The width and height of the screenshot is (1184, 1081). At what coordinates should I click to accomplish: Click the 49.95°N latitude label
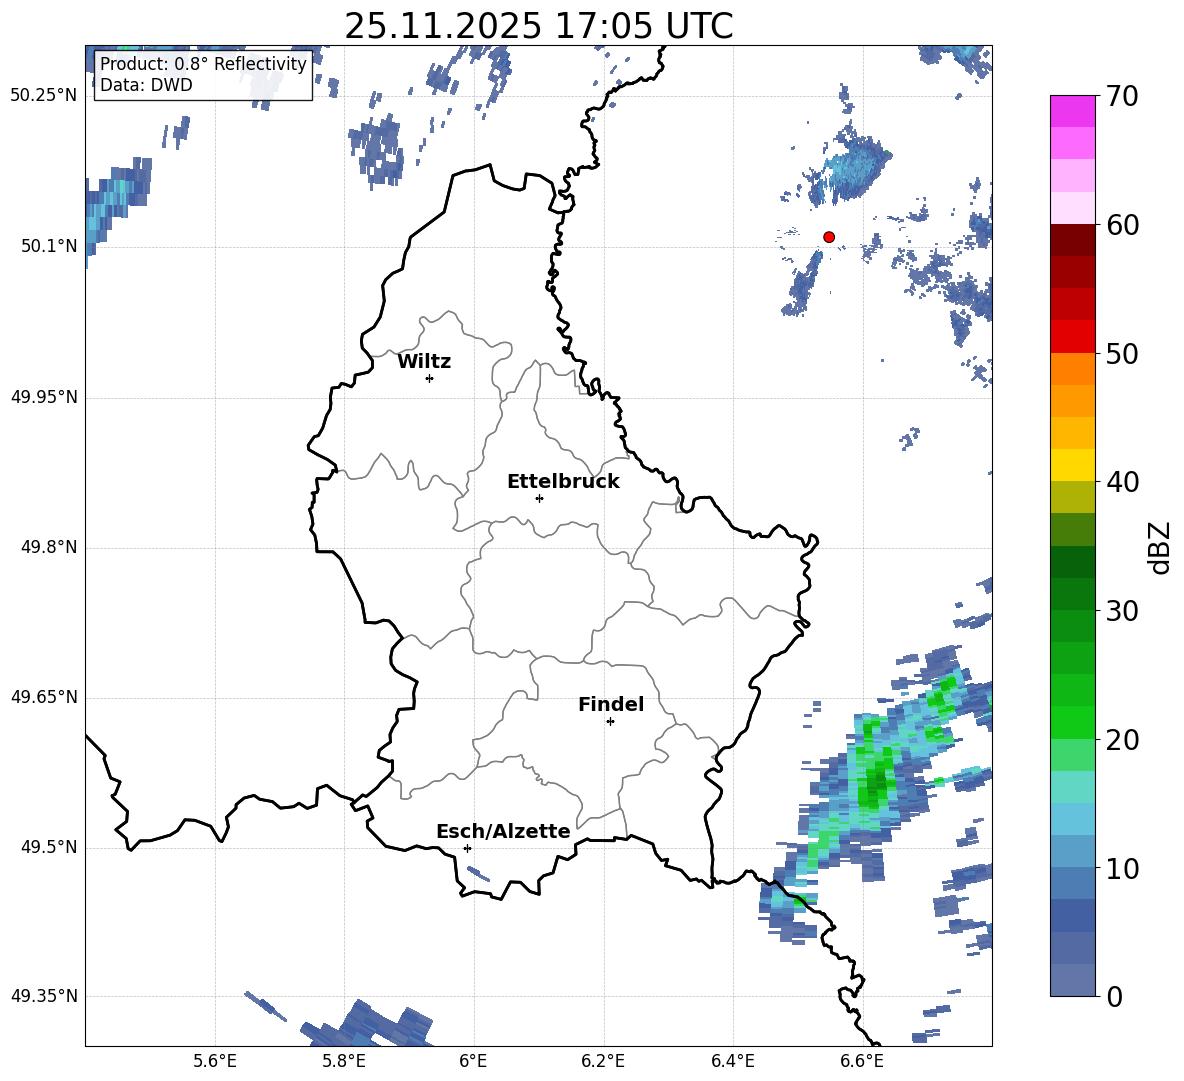pos(44,397)
